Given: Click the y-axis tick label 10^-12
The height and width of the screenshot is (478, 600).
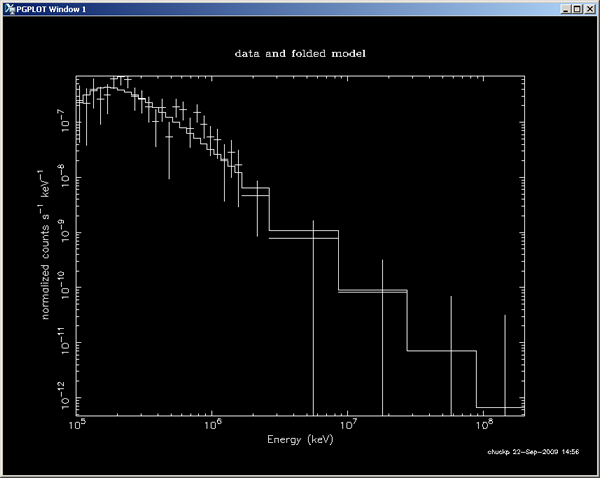Looking at the screenshot, I should pos(64,395).
